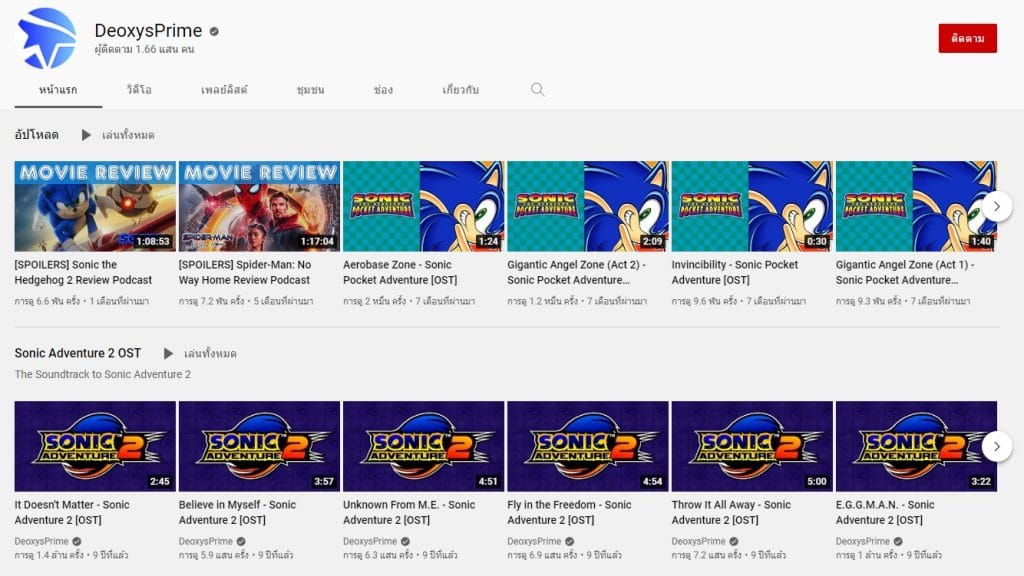Open the อัปโหลด section heading
The image size is (1024, 576).
[x=37, y=135]
